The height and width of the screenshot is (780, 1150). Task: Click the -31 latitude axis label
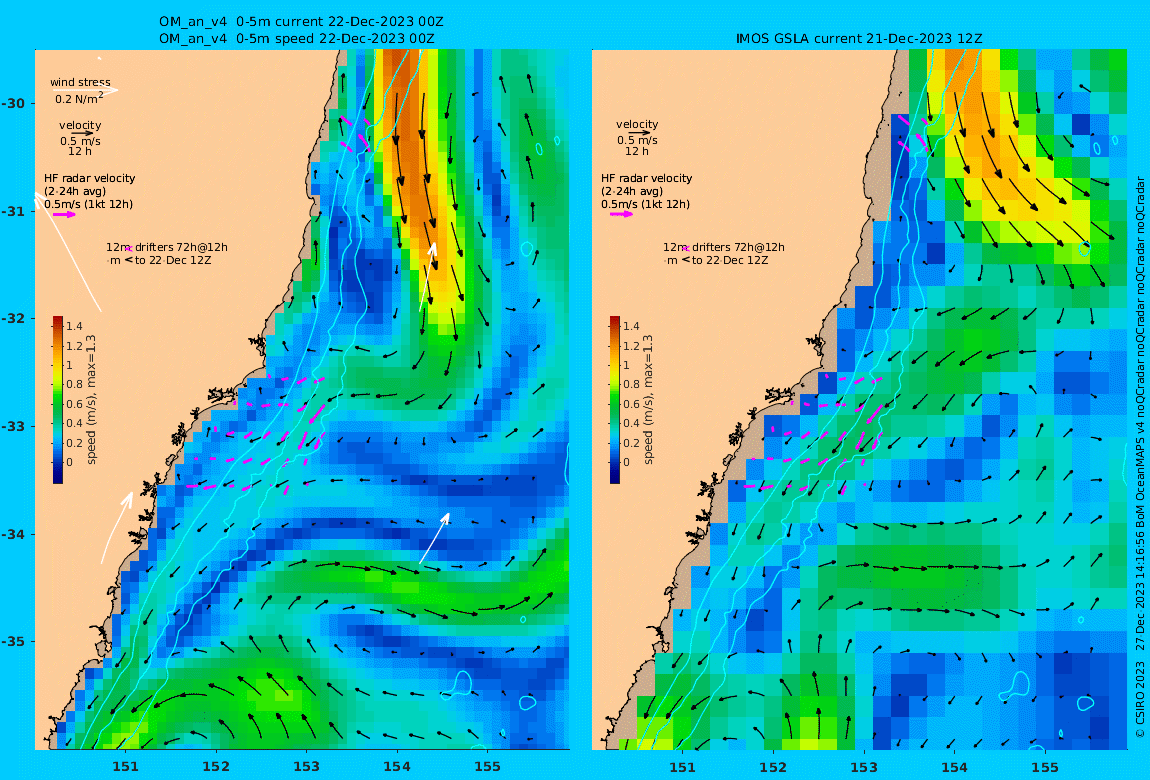click(12, 211)
